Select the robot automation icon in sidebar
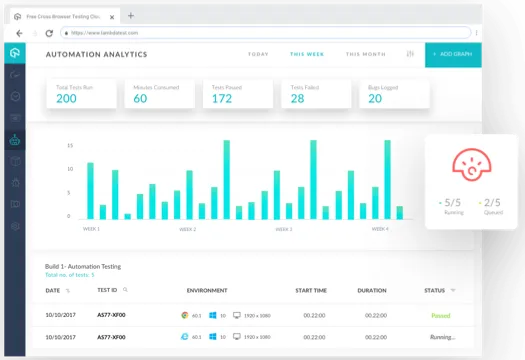 (15, 140)
